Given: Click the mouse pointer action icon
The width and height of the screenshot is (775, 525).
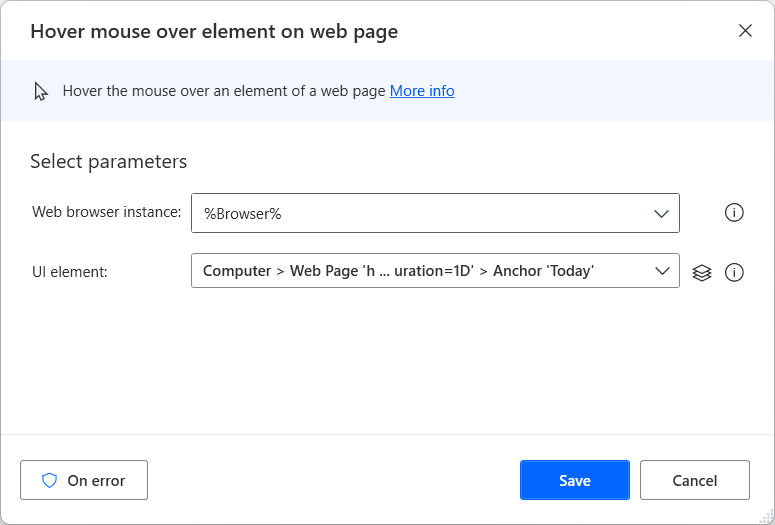Looking at the screenshot, I should (x=41, y=91).
